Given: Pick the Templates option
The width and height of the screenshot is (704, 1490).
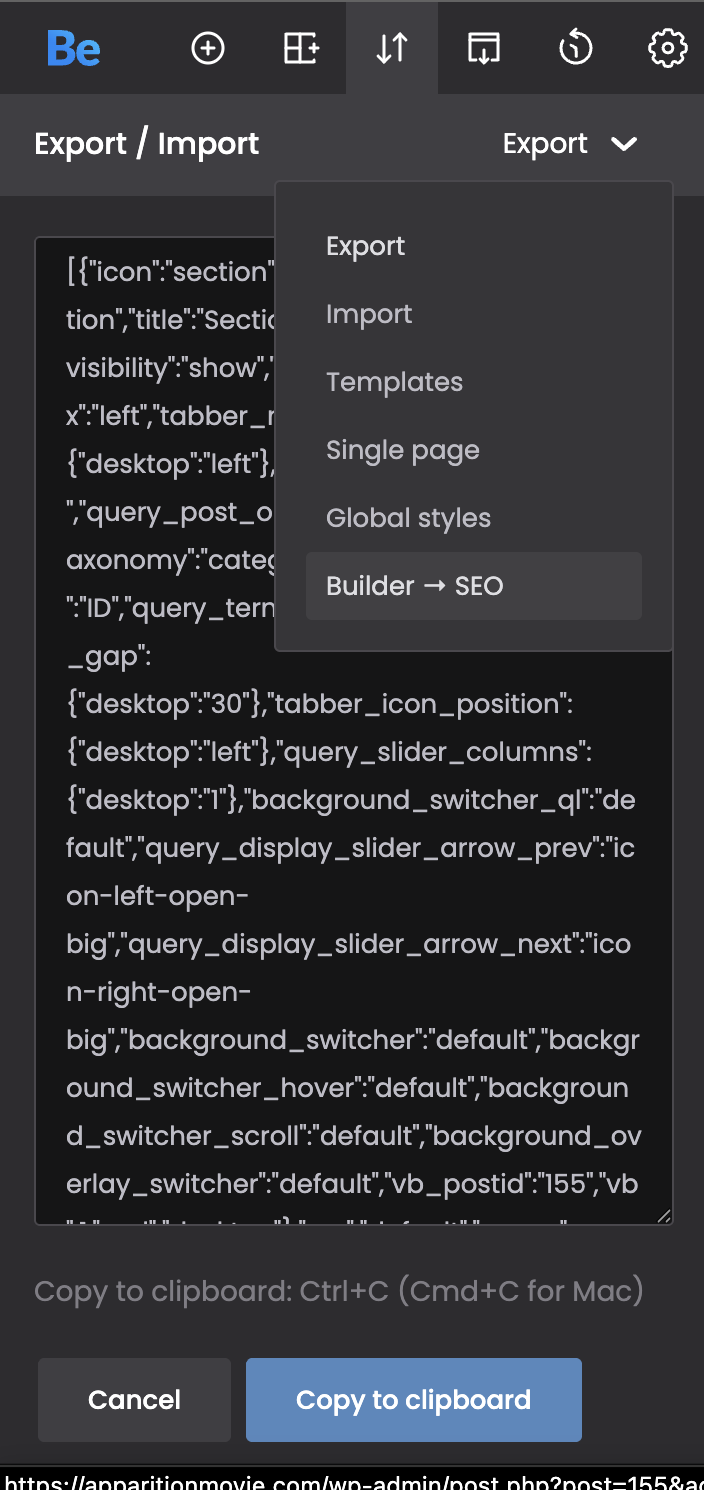Looking at the screenshot, I should 394,382.
